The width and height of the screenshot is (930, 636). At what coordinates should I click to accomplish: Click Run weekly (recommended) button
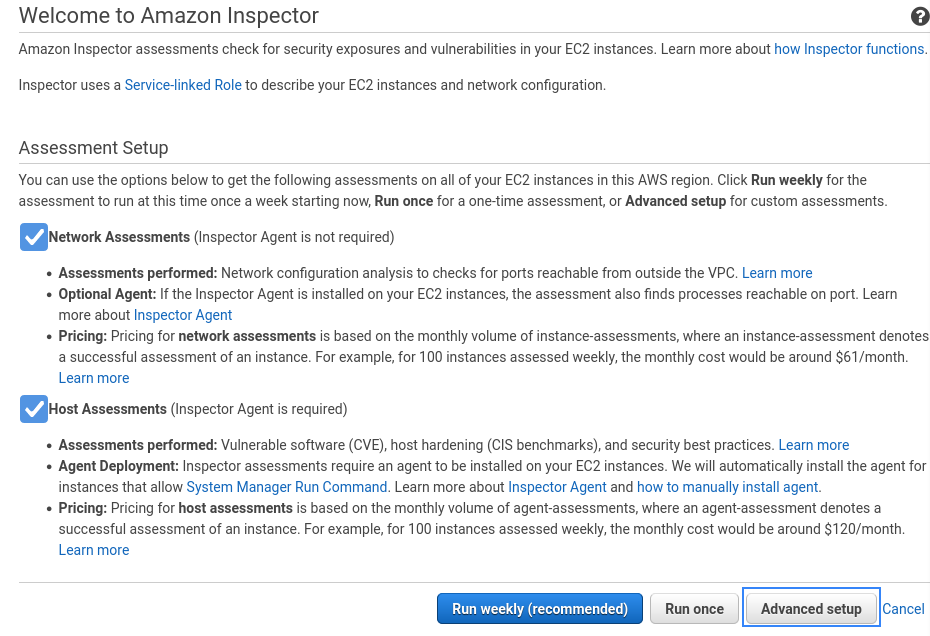(x=540, y=609)
